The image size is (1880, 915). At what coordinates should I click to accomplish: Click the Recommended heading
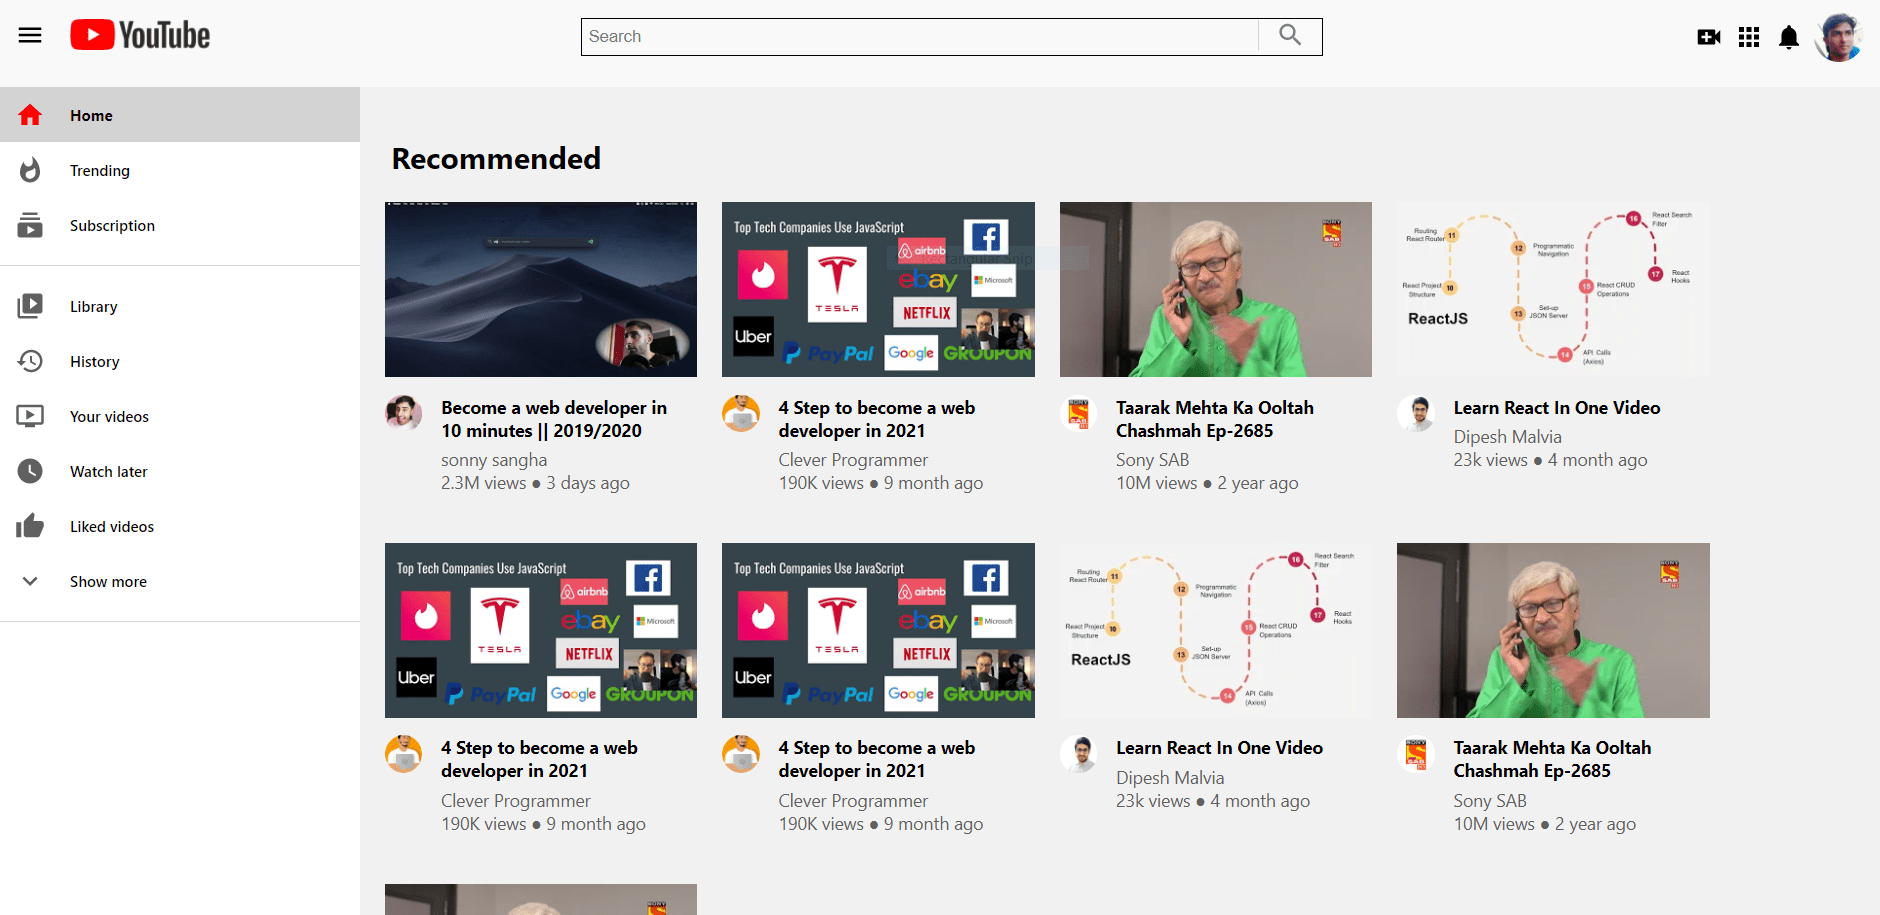[496, 159]
